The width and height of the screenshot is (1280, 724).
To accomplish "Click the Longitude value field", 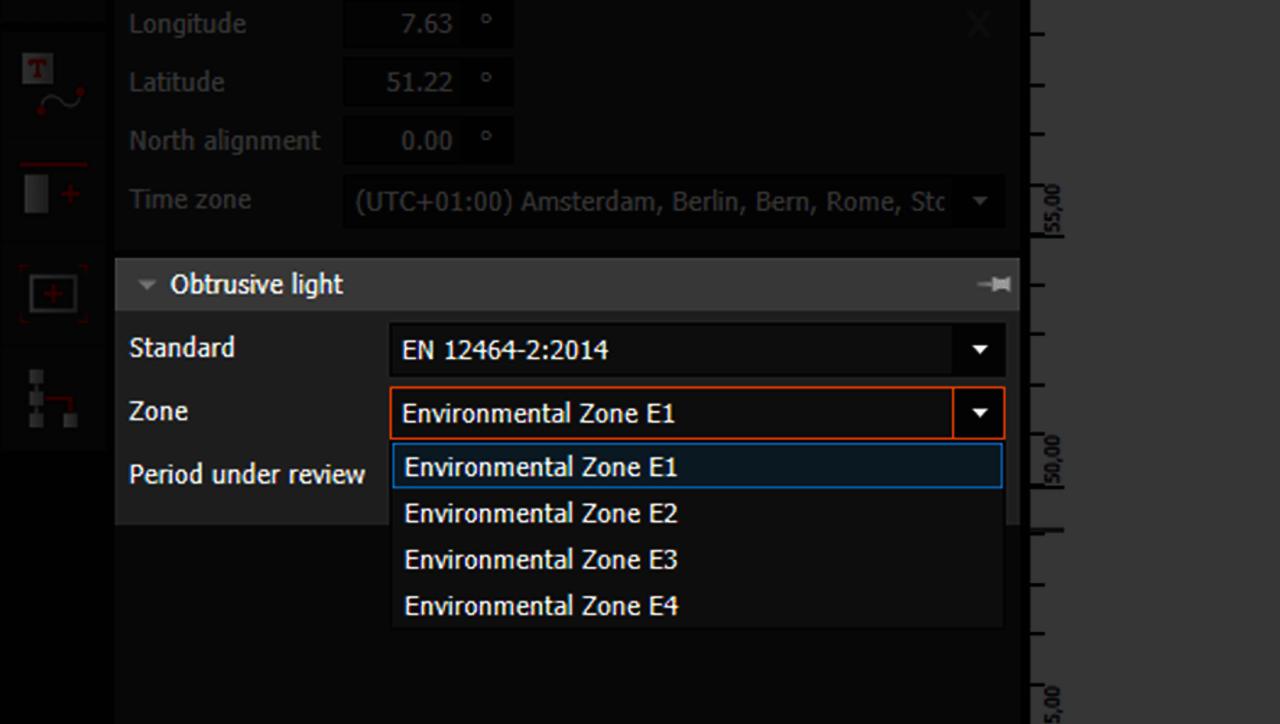I will (x=427, y=24).
